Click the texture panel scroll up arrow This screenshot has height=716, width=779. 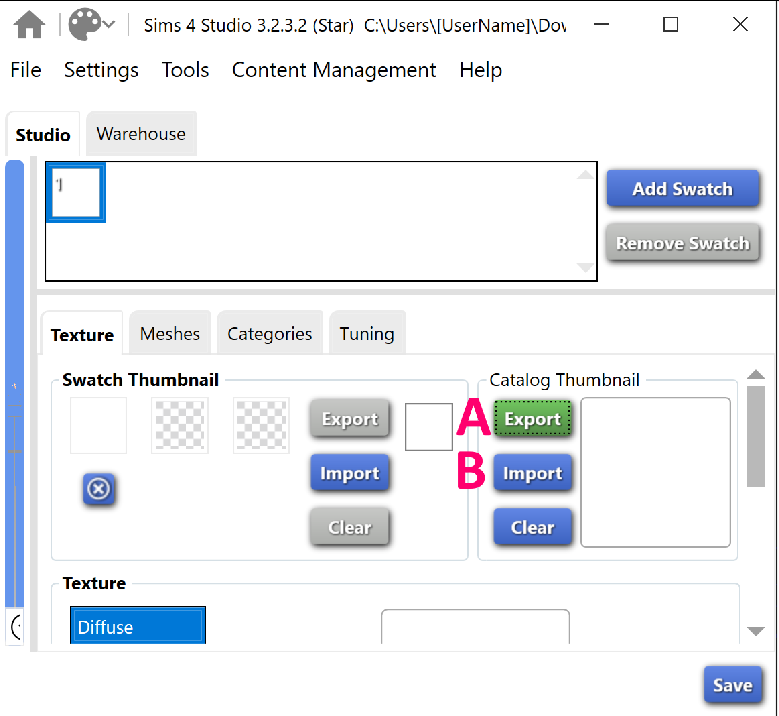(x=756, y=375)
